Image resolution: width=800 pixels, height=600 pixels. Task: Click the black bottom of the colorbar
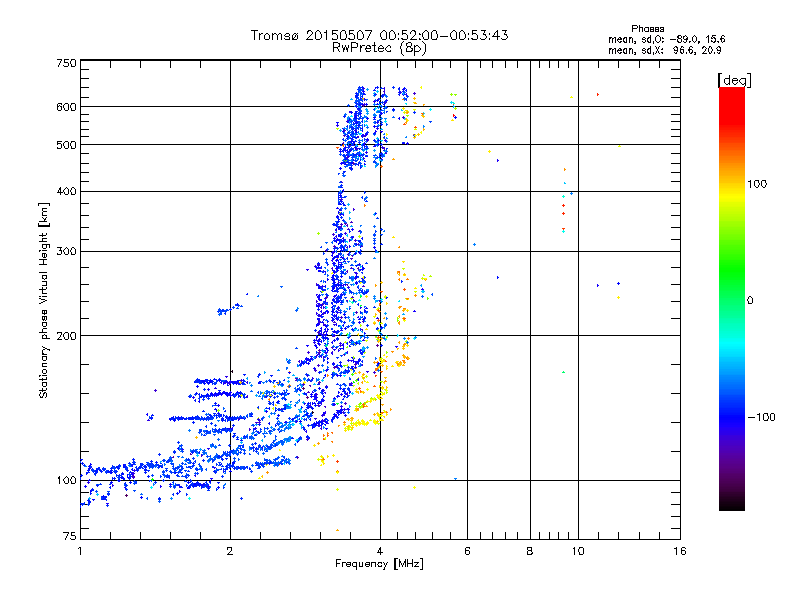pos(732,504)
